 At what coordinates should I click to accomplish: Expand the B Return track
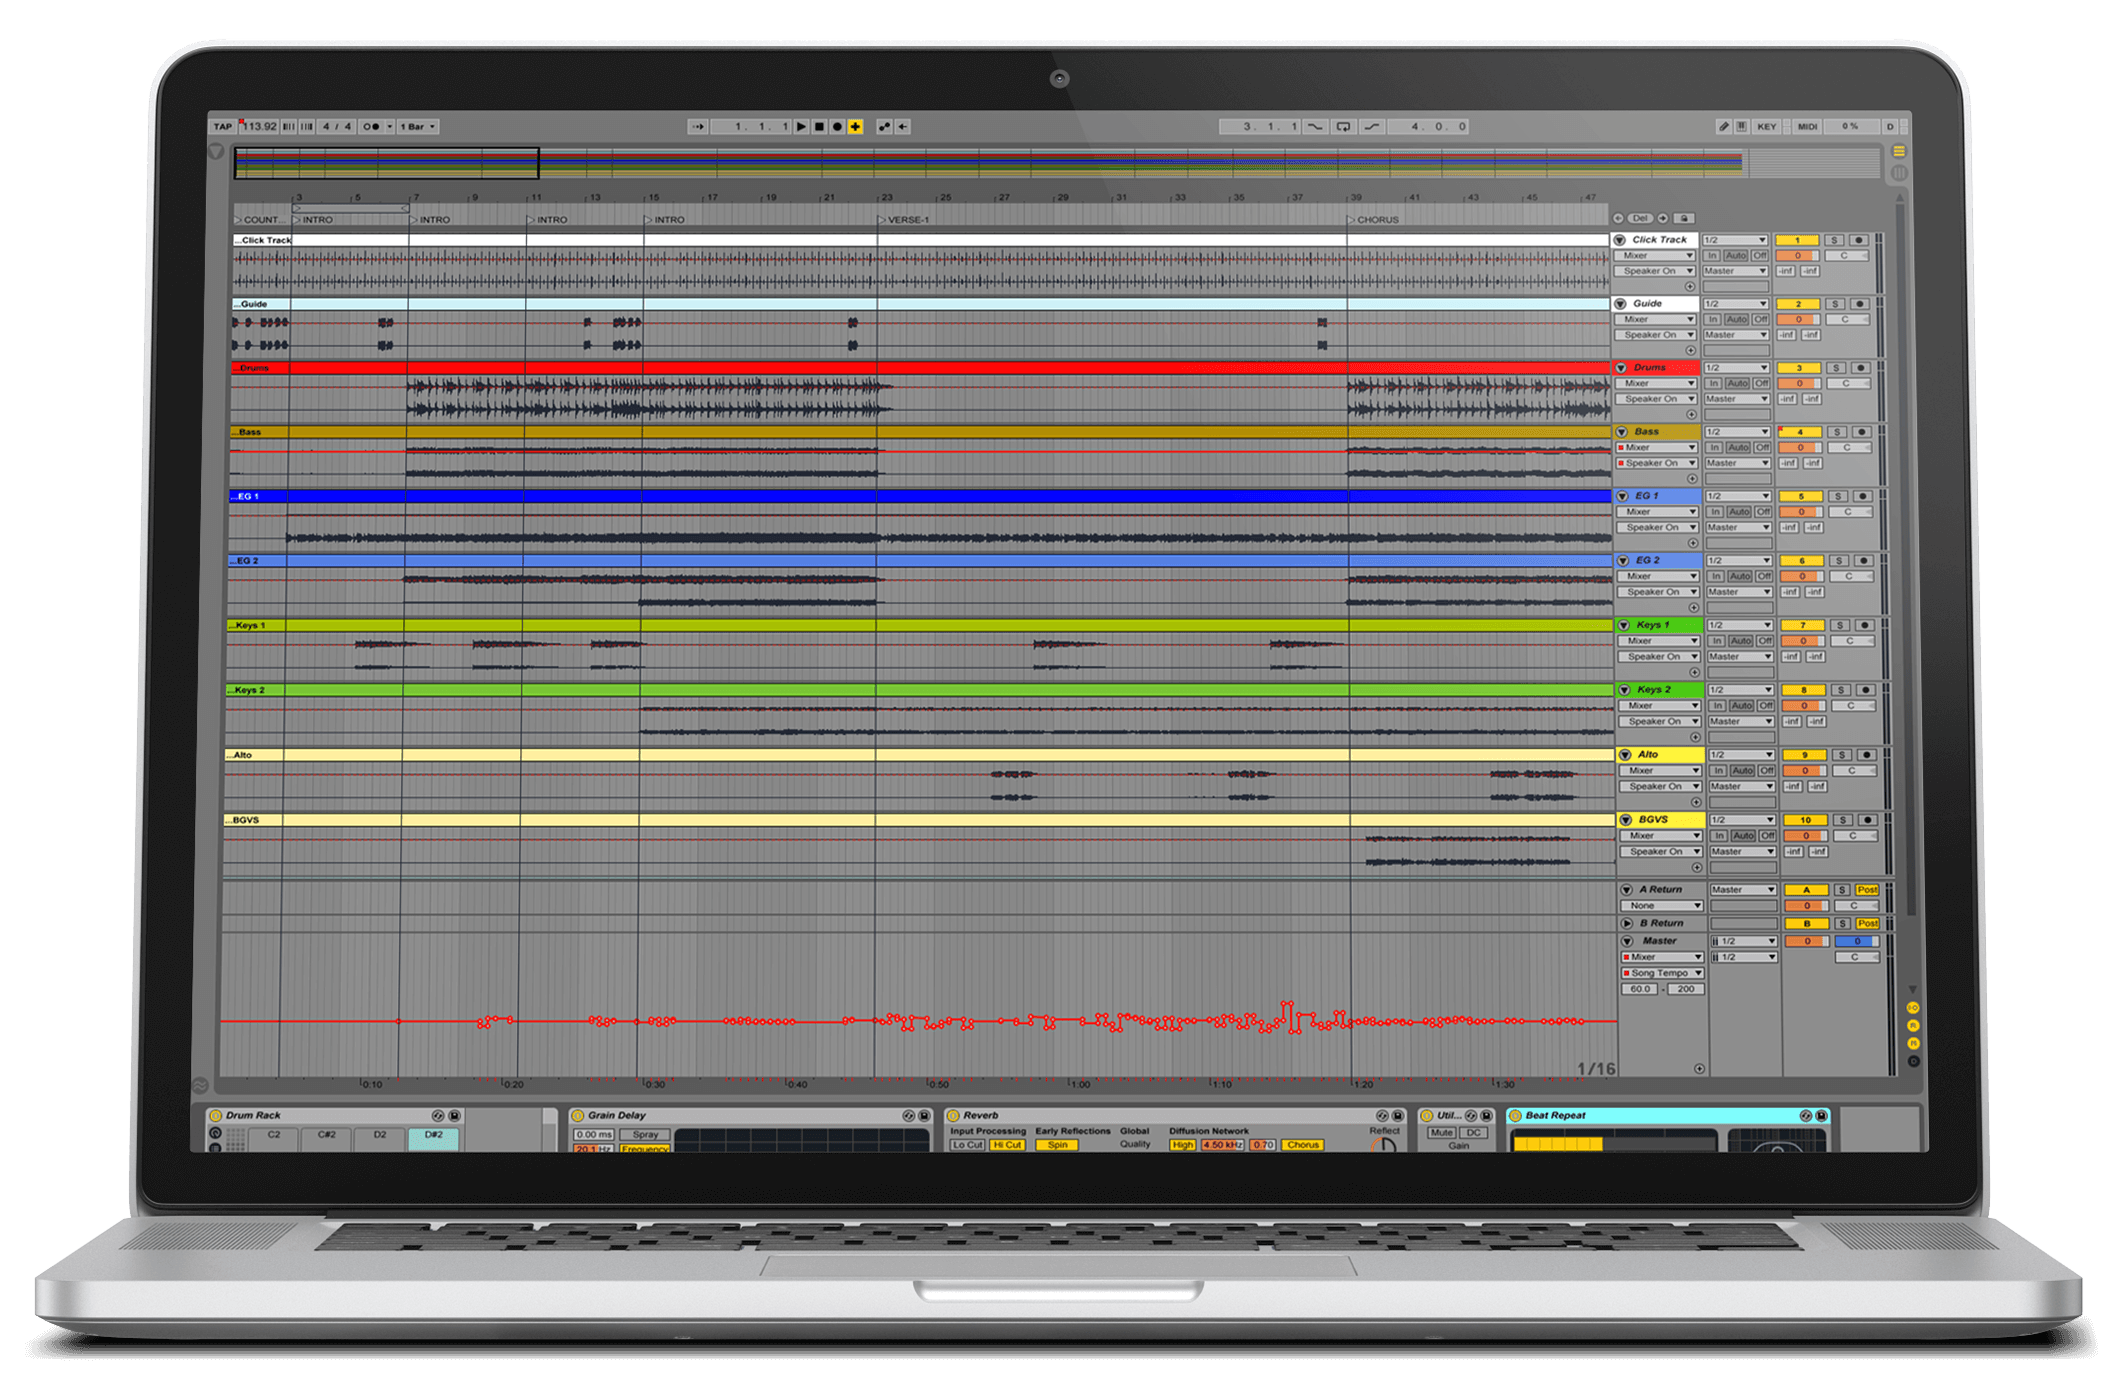[x=1627, y=924]
